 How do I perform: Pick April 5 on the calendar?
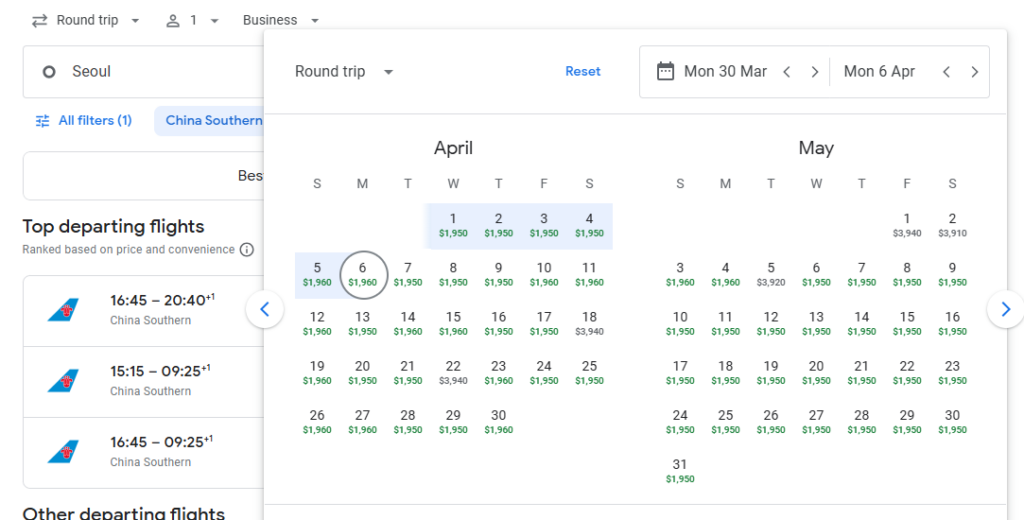pos(317,274)
